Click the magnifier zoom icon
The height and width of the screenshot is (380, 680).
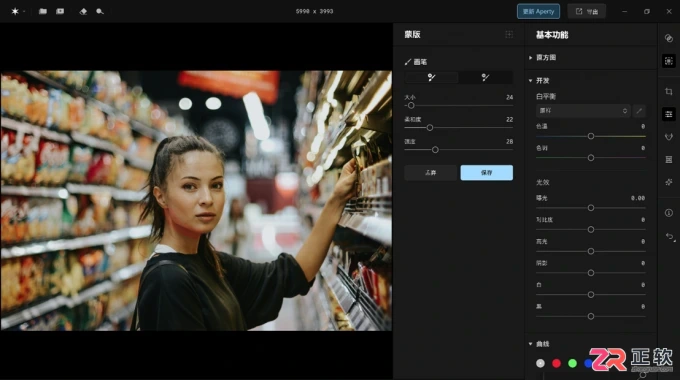[x=100, y=11]
